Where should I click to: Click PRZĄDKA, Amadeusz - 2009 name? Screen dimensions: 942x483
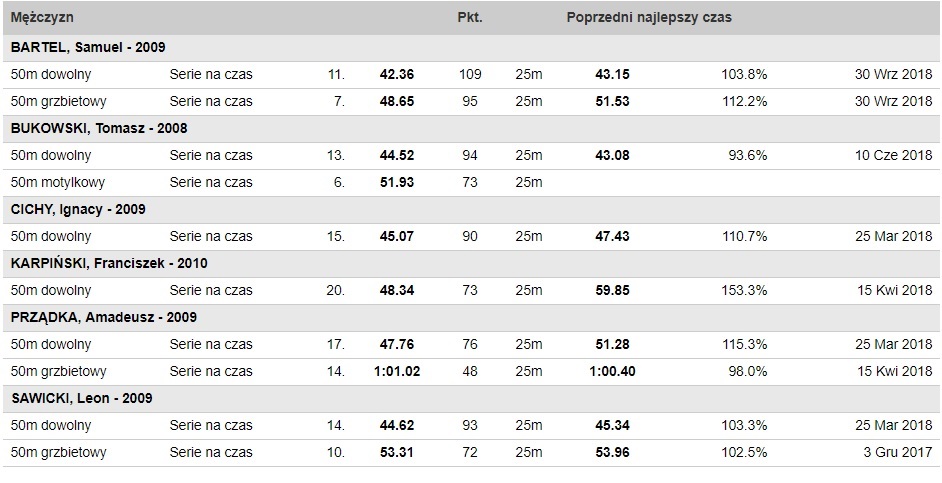point(104,317)
